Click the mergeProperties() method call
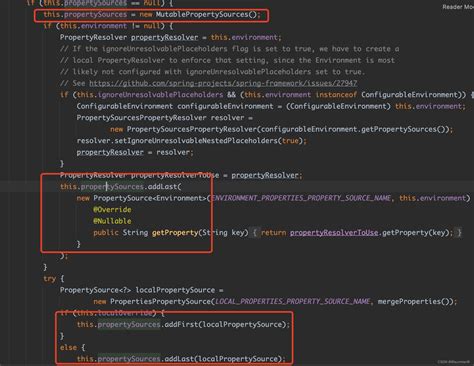This screenshot has width=474, height=366. pyautogui.click(x=413, y=301)
